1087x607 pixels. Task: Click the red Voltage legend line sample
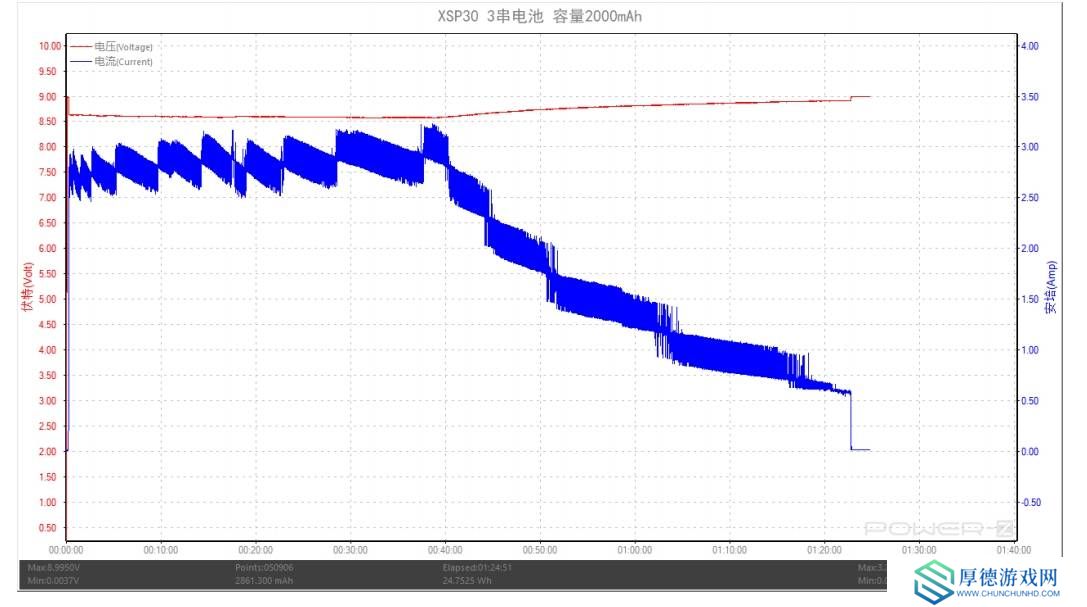click(81, 46)
